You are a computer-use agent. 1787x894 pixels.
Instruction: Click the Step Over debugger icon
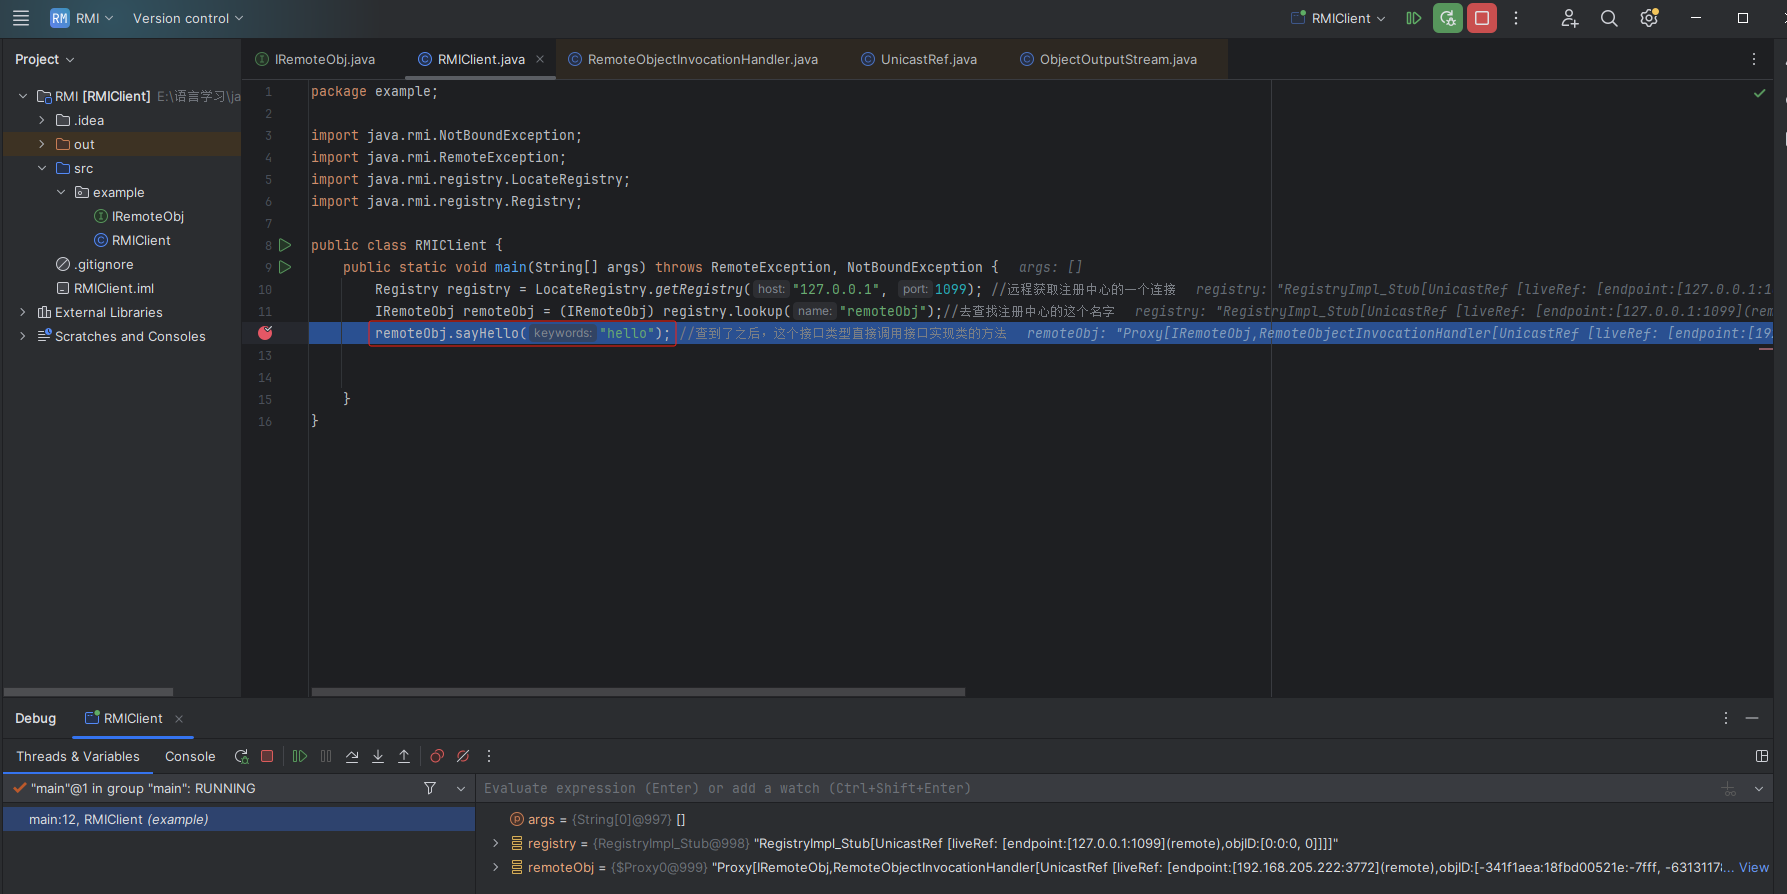352,756
